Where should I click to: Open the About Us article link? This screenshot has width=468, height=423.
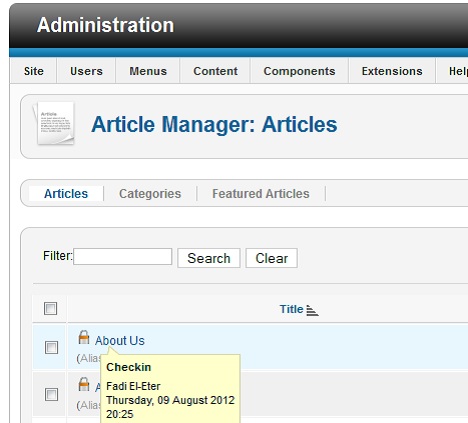point(120,341)
